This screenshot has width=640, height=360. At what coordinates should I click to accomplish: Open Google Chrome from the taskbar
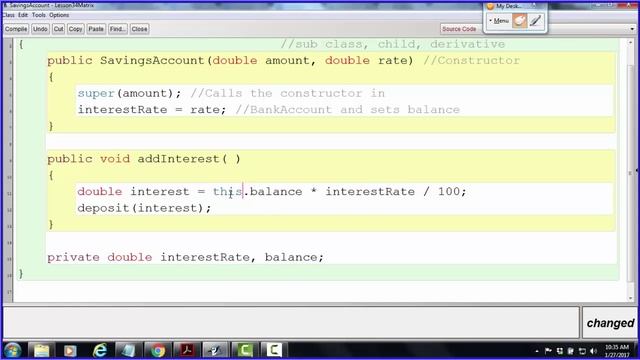pyautogui.click(x=158, y=350)
